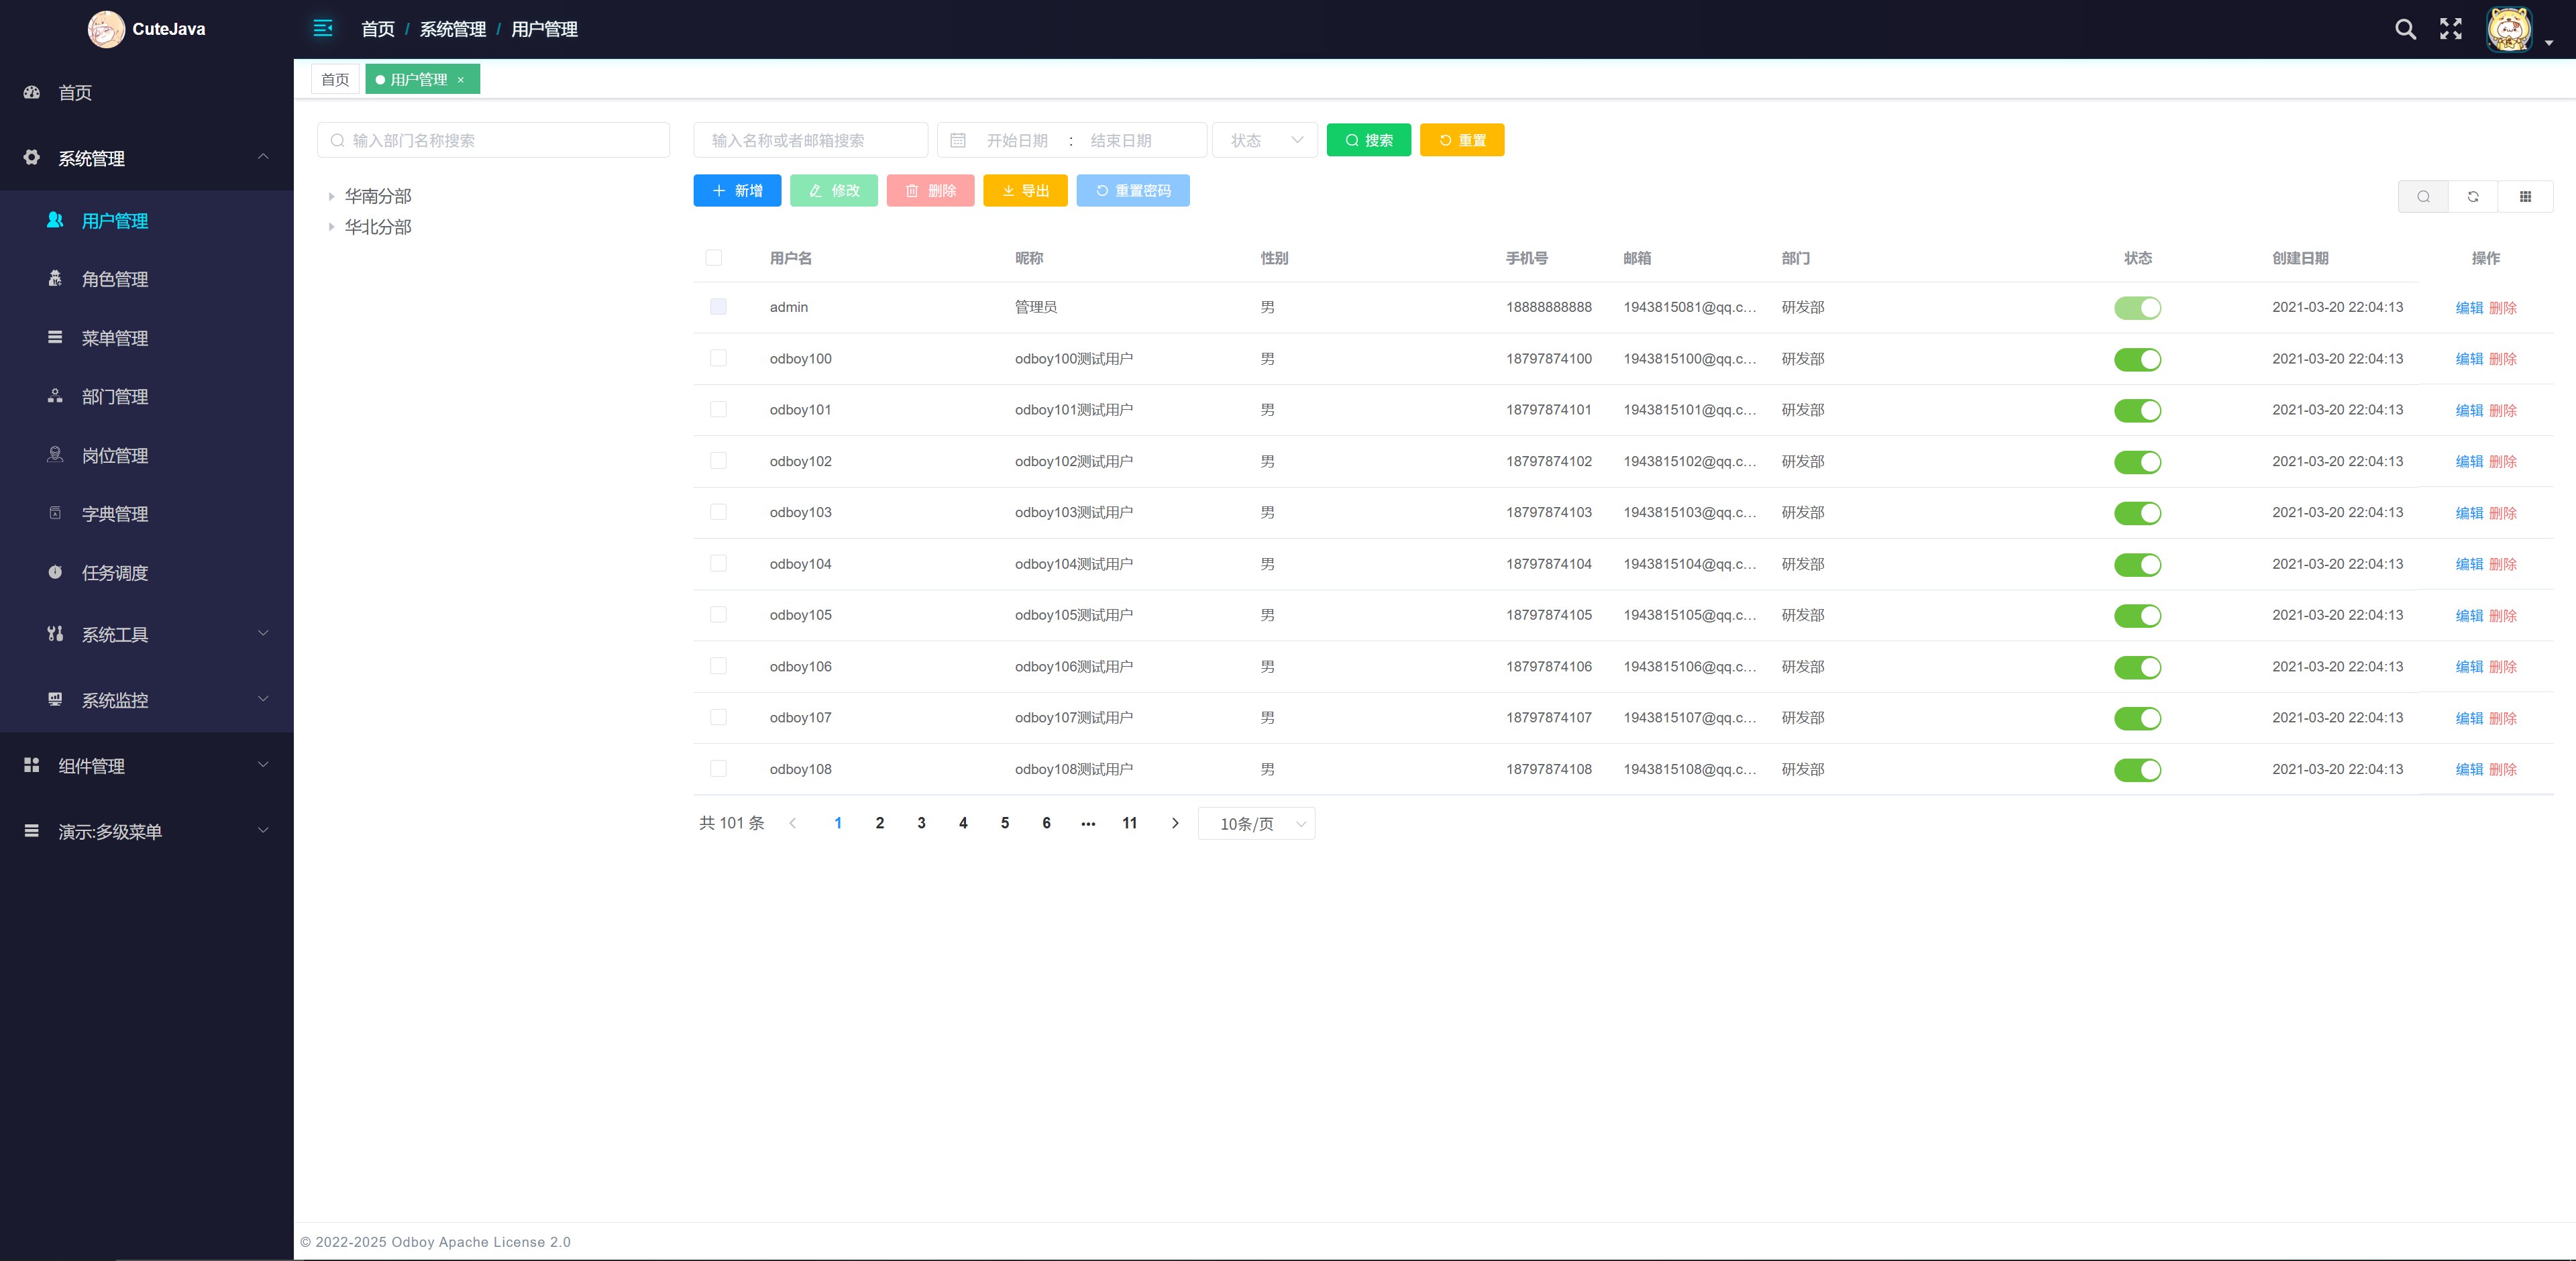Open the 10条/页 page size dropdown
The width and height of the screenshot is (2576, 1261).
coord(1256,823)
